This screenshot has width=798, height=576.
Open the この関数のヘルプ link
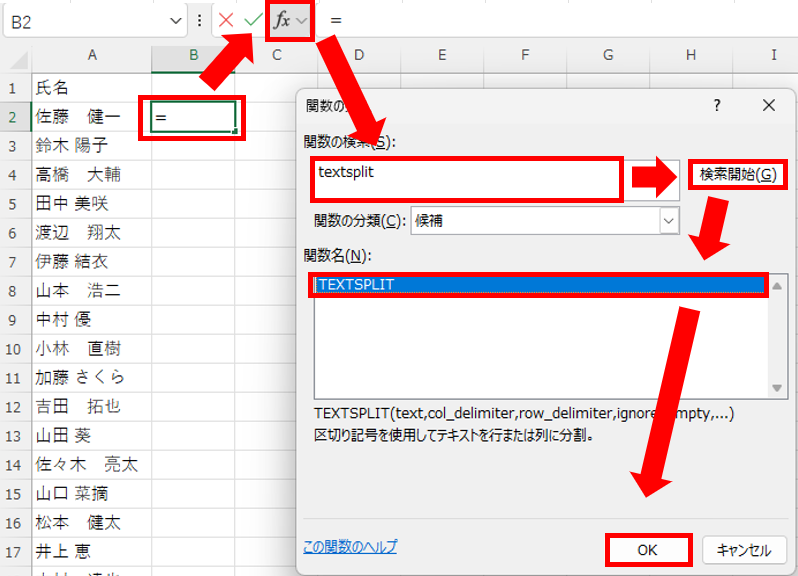click(349, 546)
